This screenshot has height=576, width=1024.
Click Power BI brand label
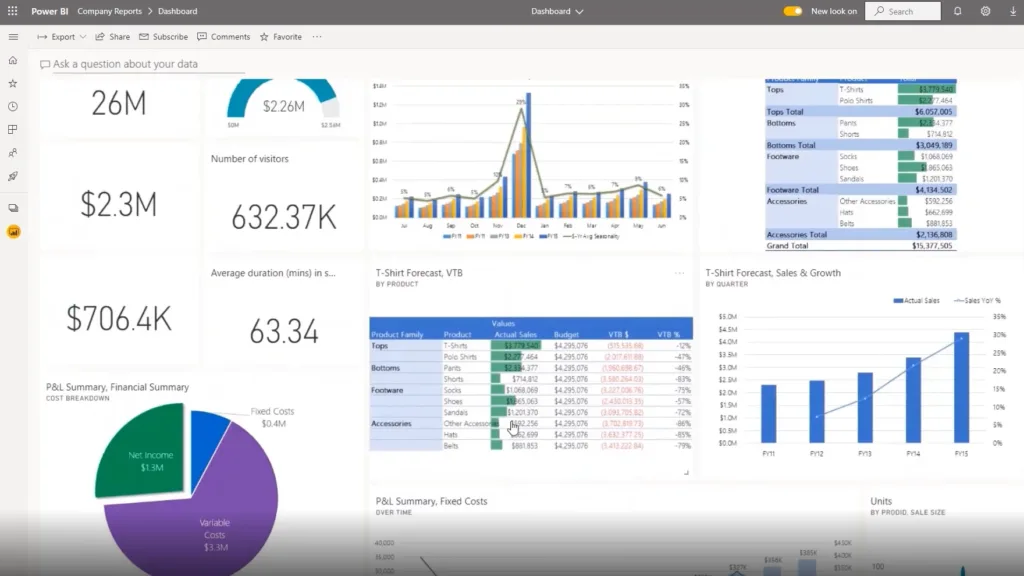click(x=50, y=11)
